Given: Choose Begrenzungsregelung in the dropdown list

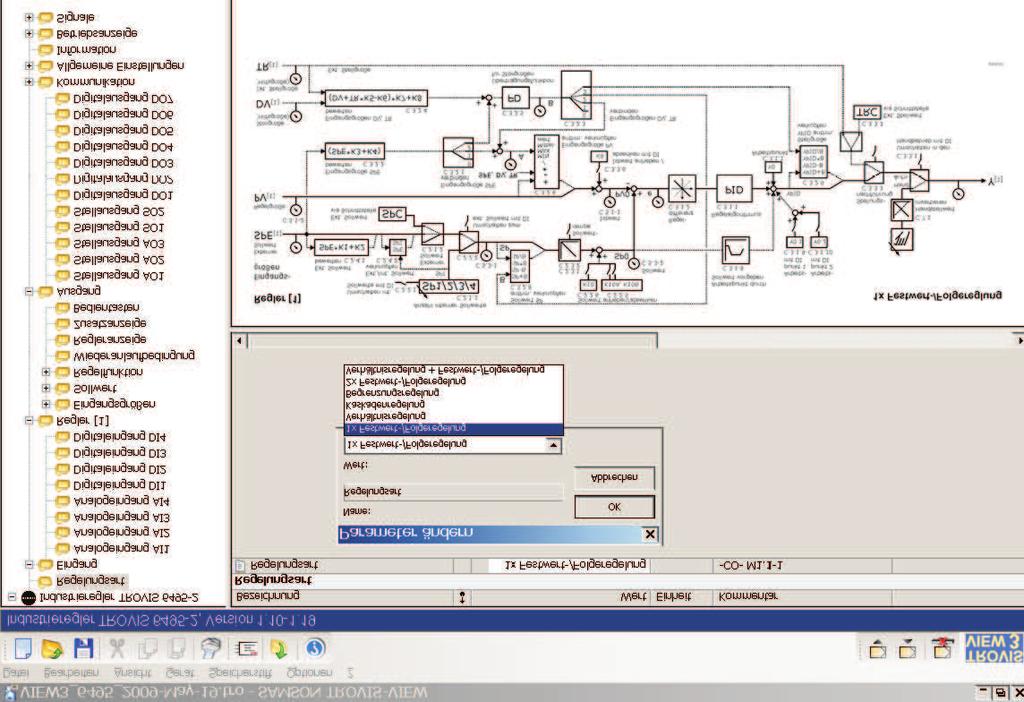Looking at the screenshot, I should (453, 393).
